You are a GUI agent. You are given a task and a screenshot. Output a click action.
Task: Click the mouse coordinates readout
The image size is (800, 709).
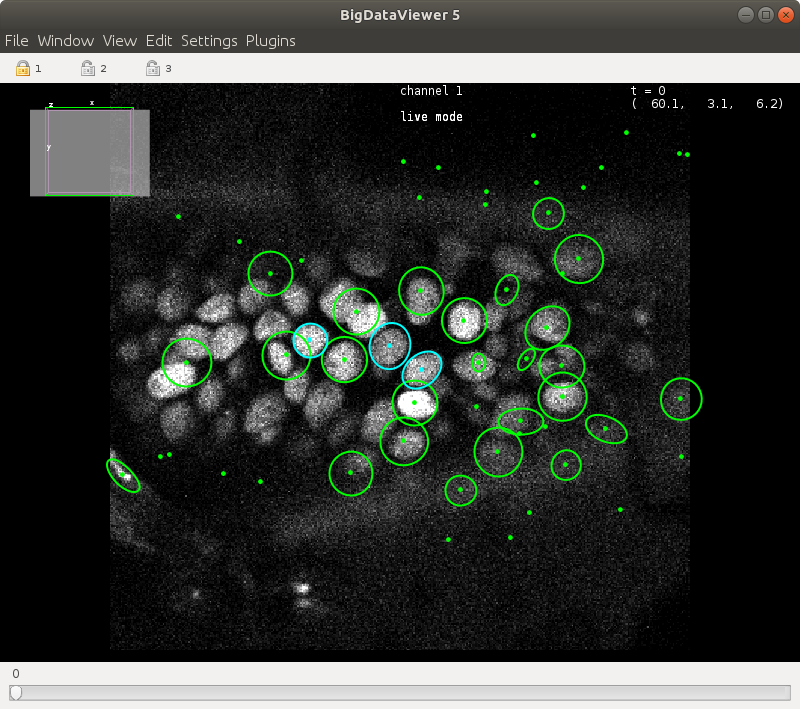(707, 104)
